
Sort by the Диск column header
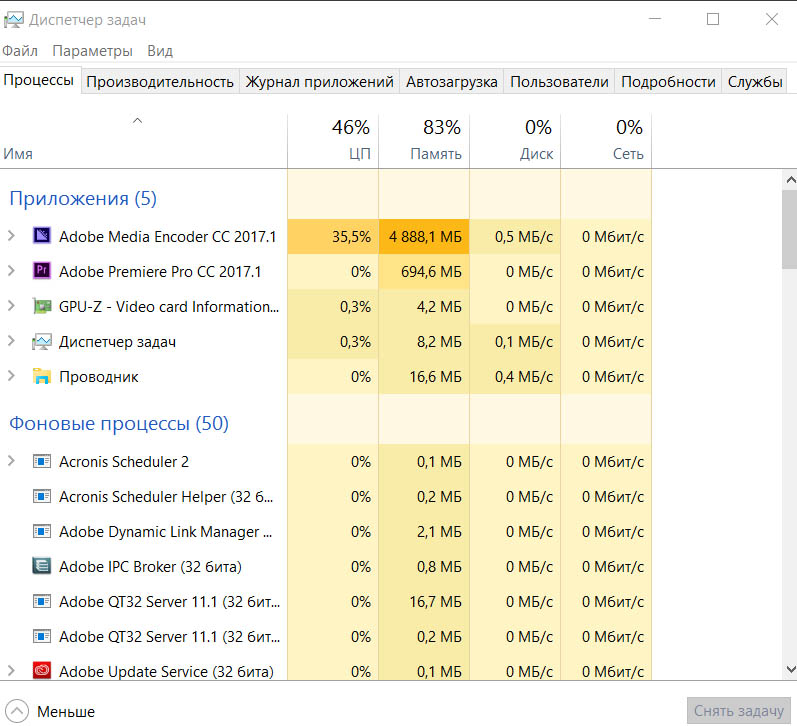click(515, 141)
